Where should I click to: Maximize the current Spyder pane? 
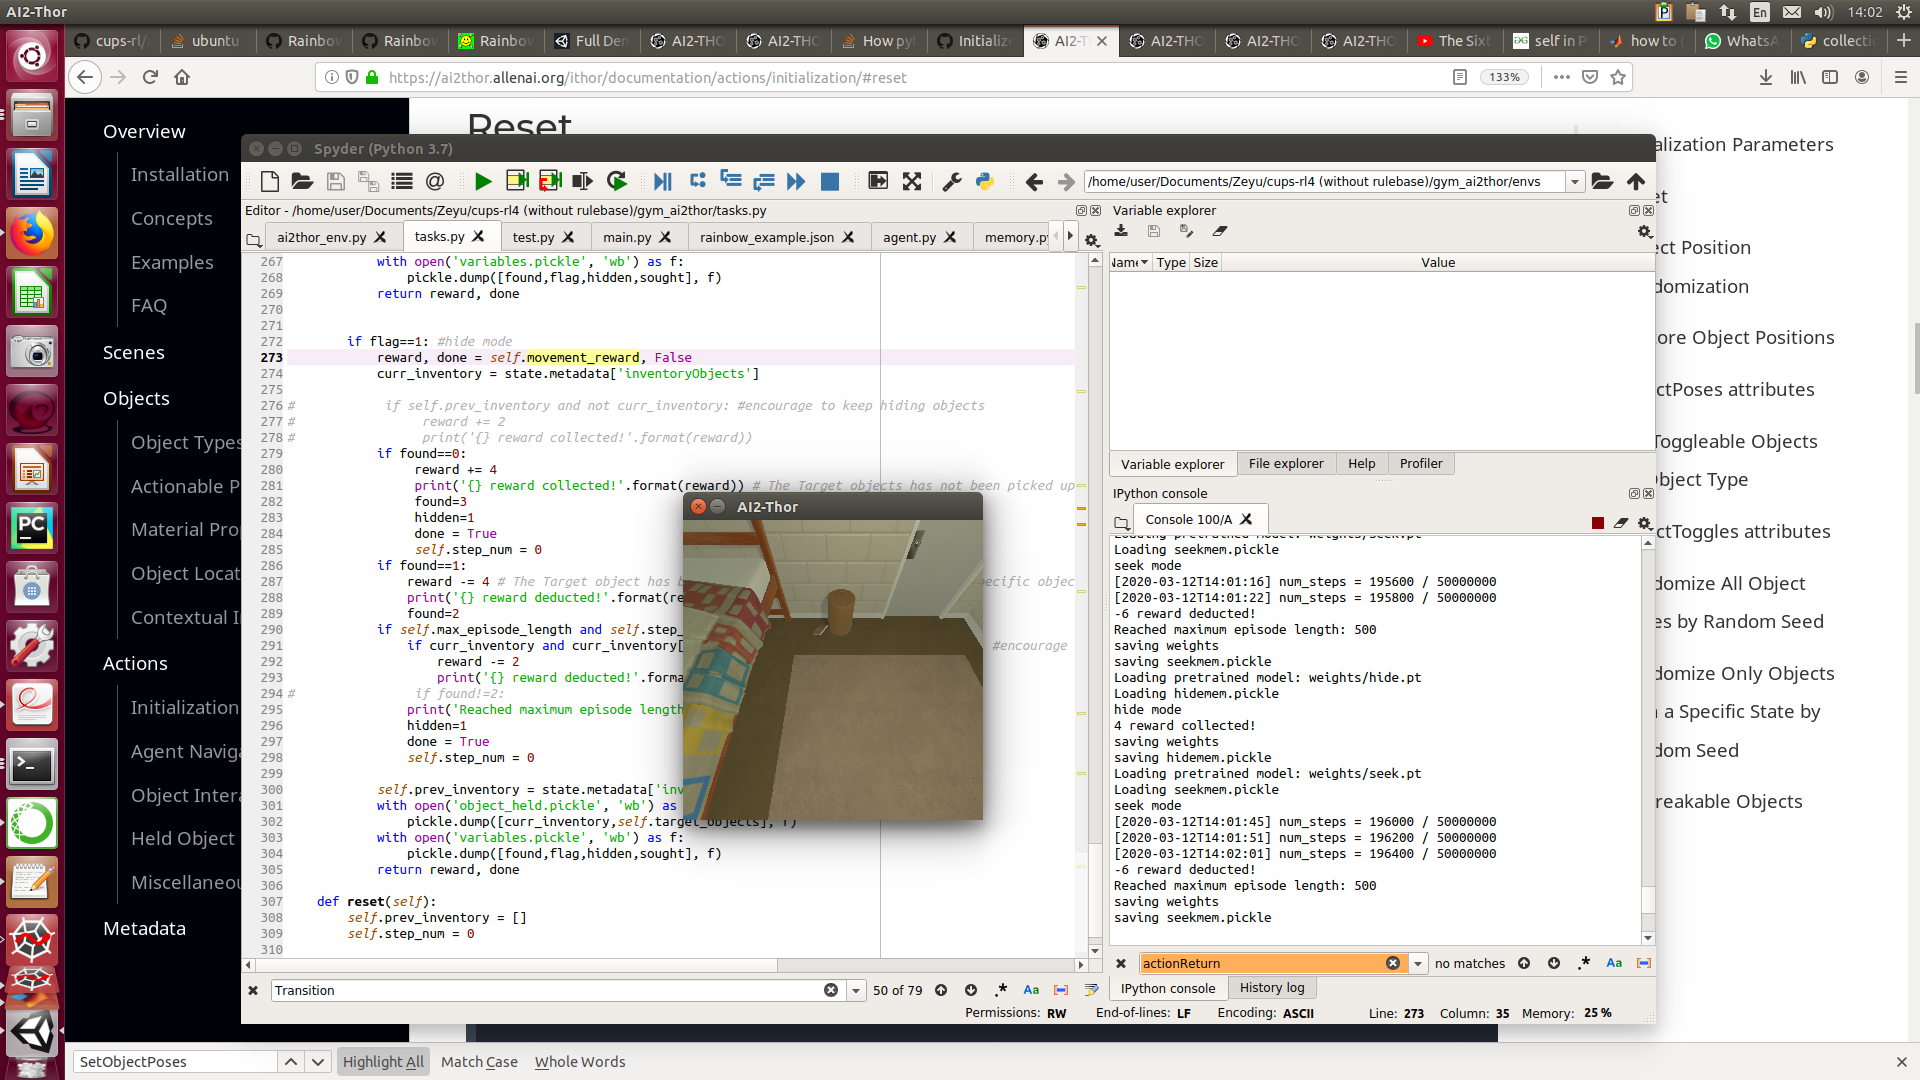tap(878, 181)
